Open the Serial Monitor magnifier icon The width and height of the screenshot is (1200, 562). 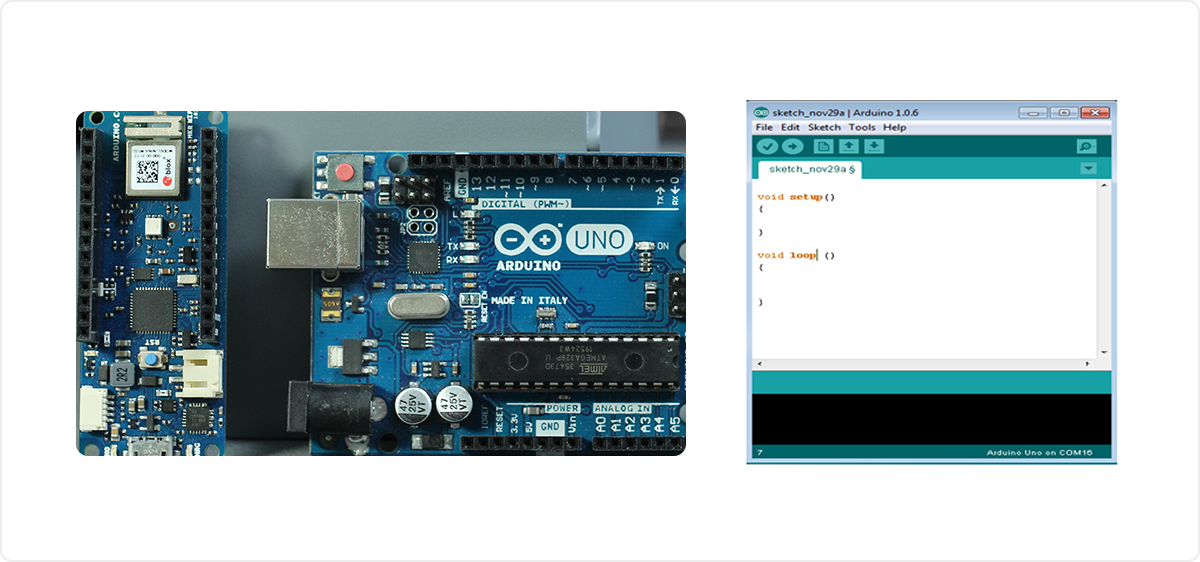tap(1086, 147)
